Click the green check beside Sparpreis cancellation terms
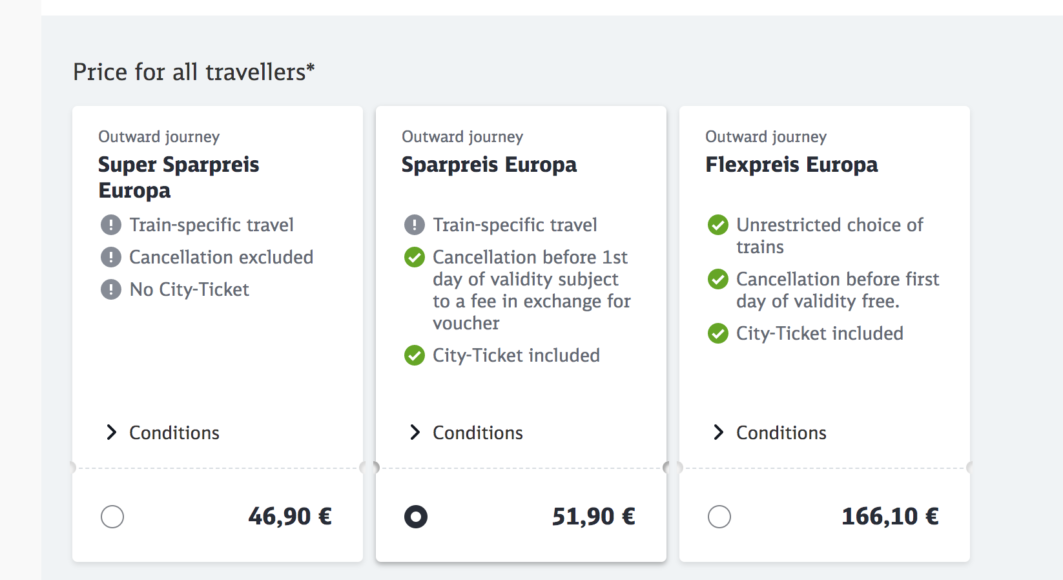 pyautogui.click(x=414, y=257)
